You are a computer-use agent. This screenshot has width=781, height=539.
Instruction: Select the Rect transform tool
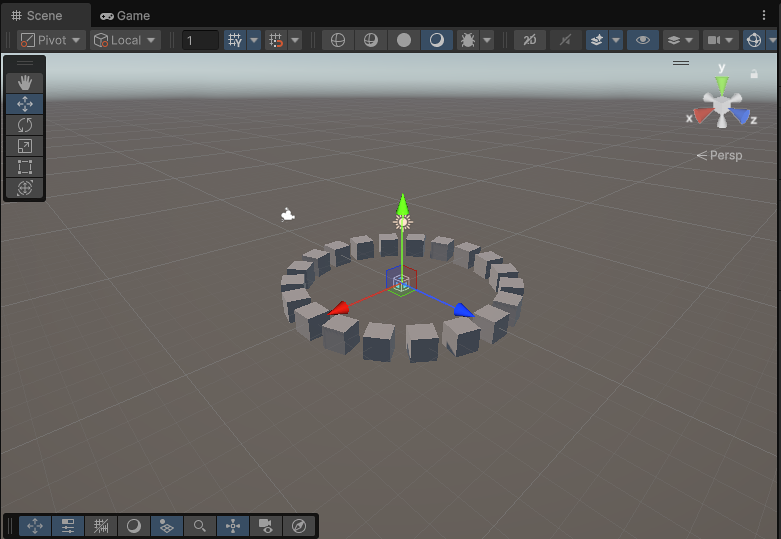(x=25, y=167)
